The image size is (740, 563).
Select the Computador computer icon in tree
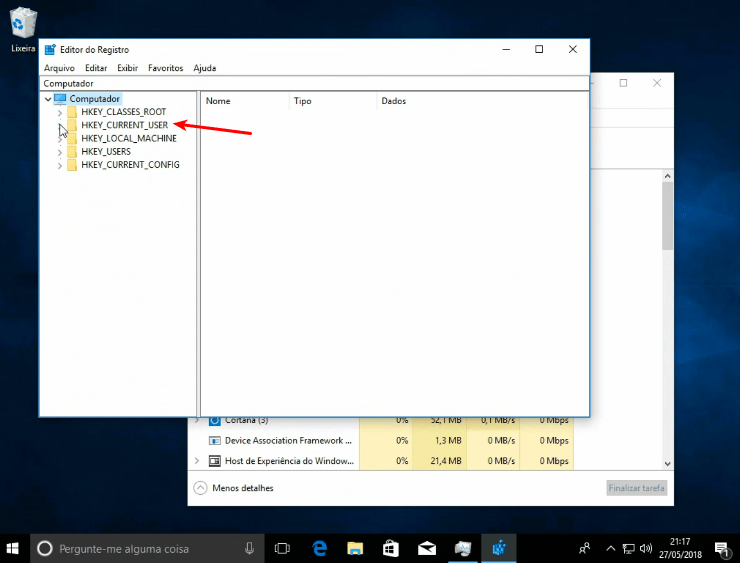click(60, 99)
